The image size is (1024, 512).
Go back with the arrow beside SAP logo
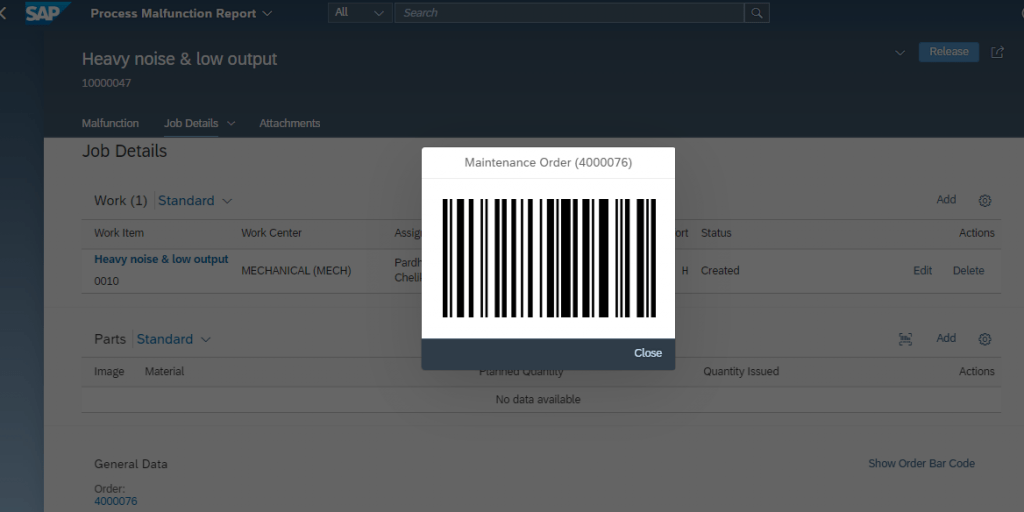3,13
